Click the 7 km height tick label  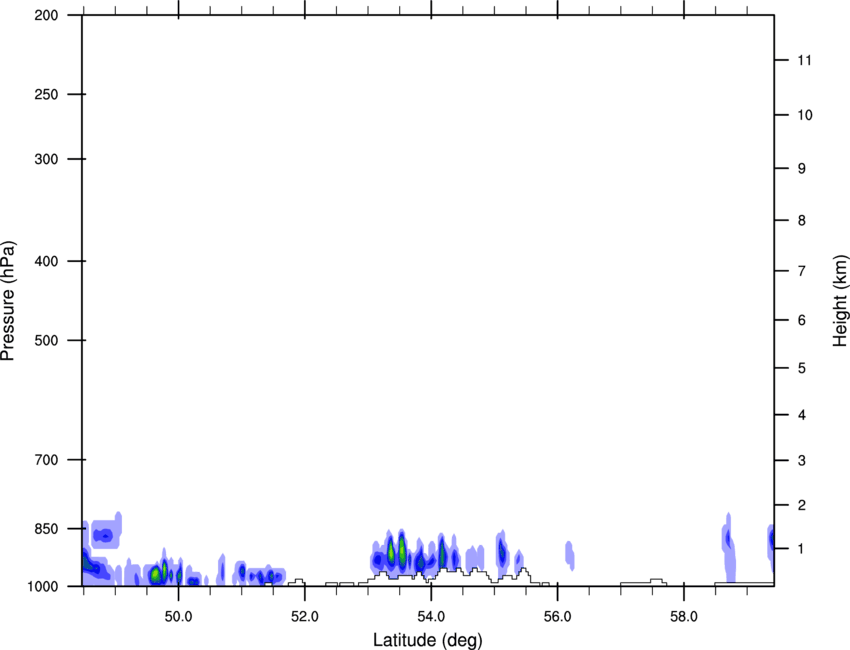coord(801,271)
